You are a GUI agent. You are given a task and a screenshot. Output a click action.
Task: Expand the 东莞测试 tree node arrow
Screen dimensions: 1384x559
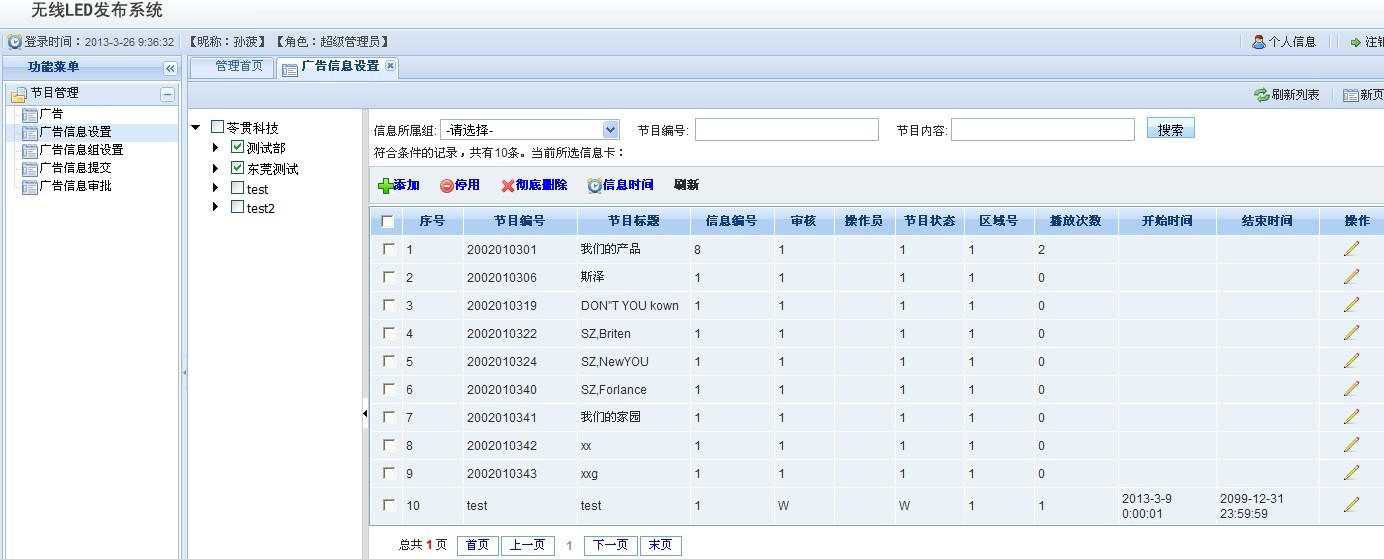pyautogui.click(x=215, y=169)
